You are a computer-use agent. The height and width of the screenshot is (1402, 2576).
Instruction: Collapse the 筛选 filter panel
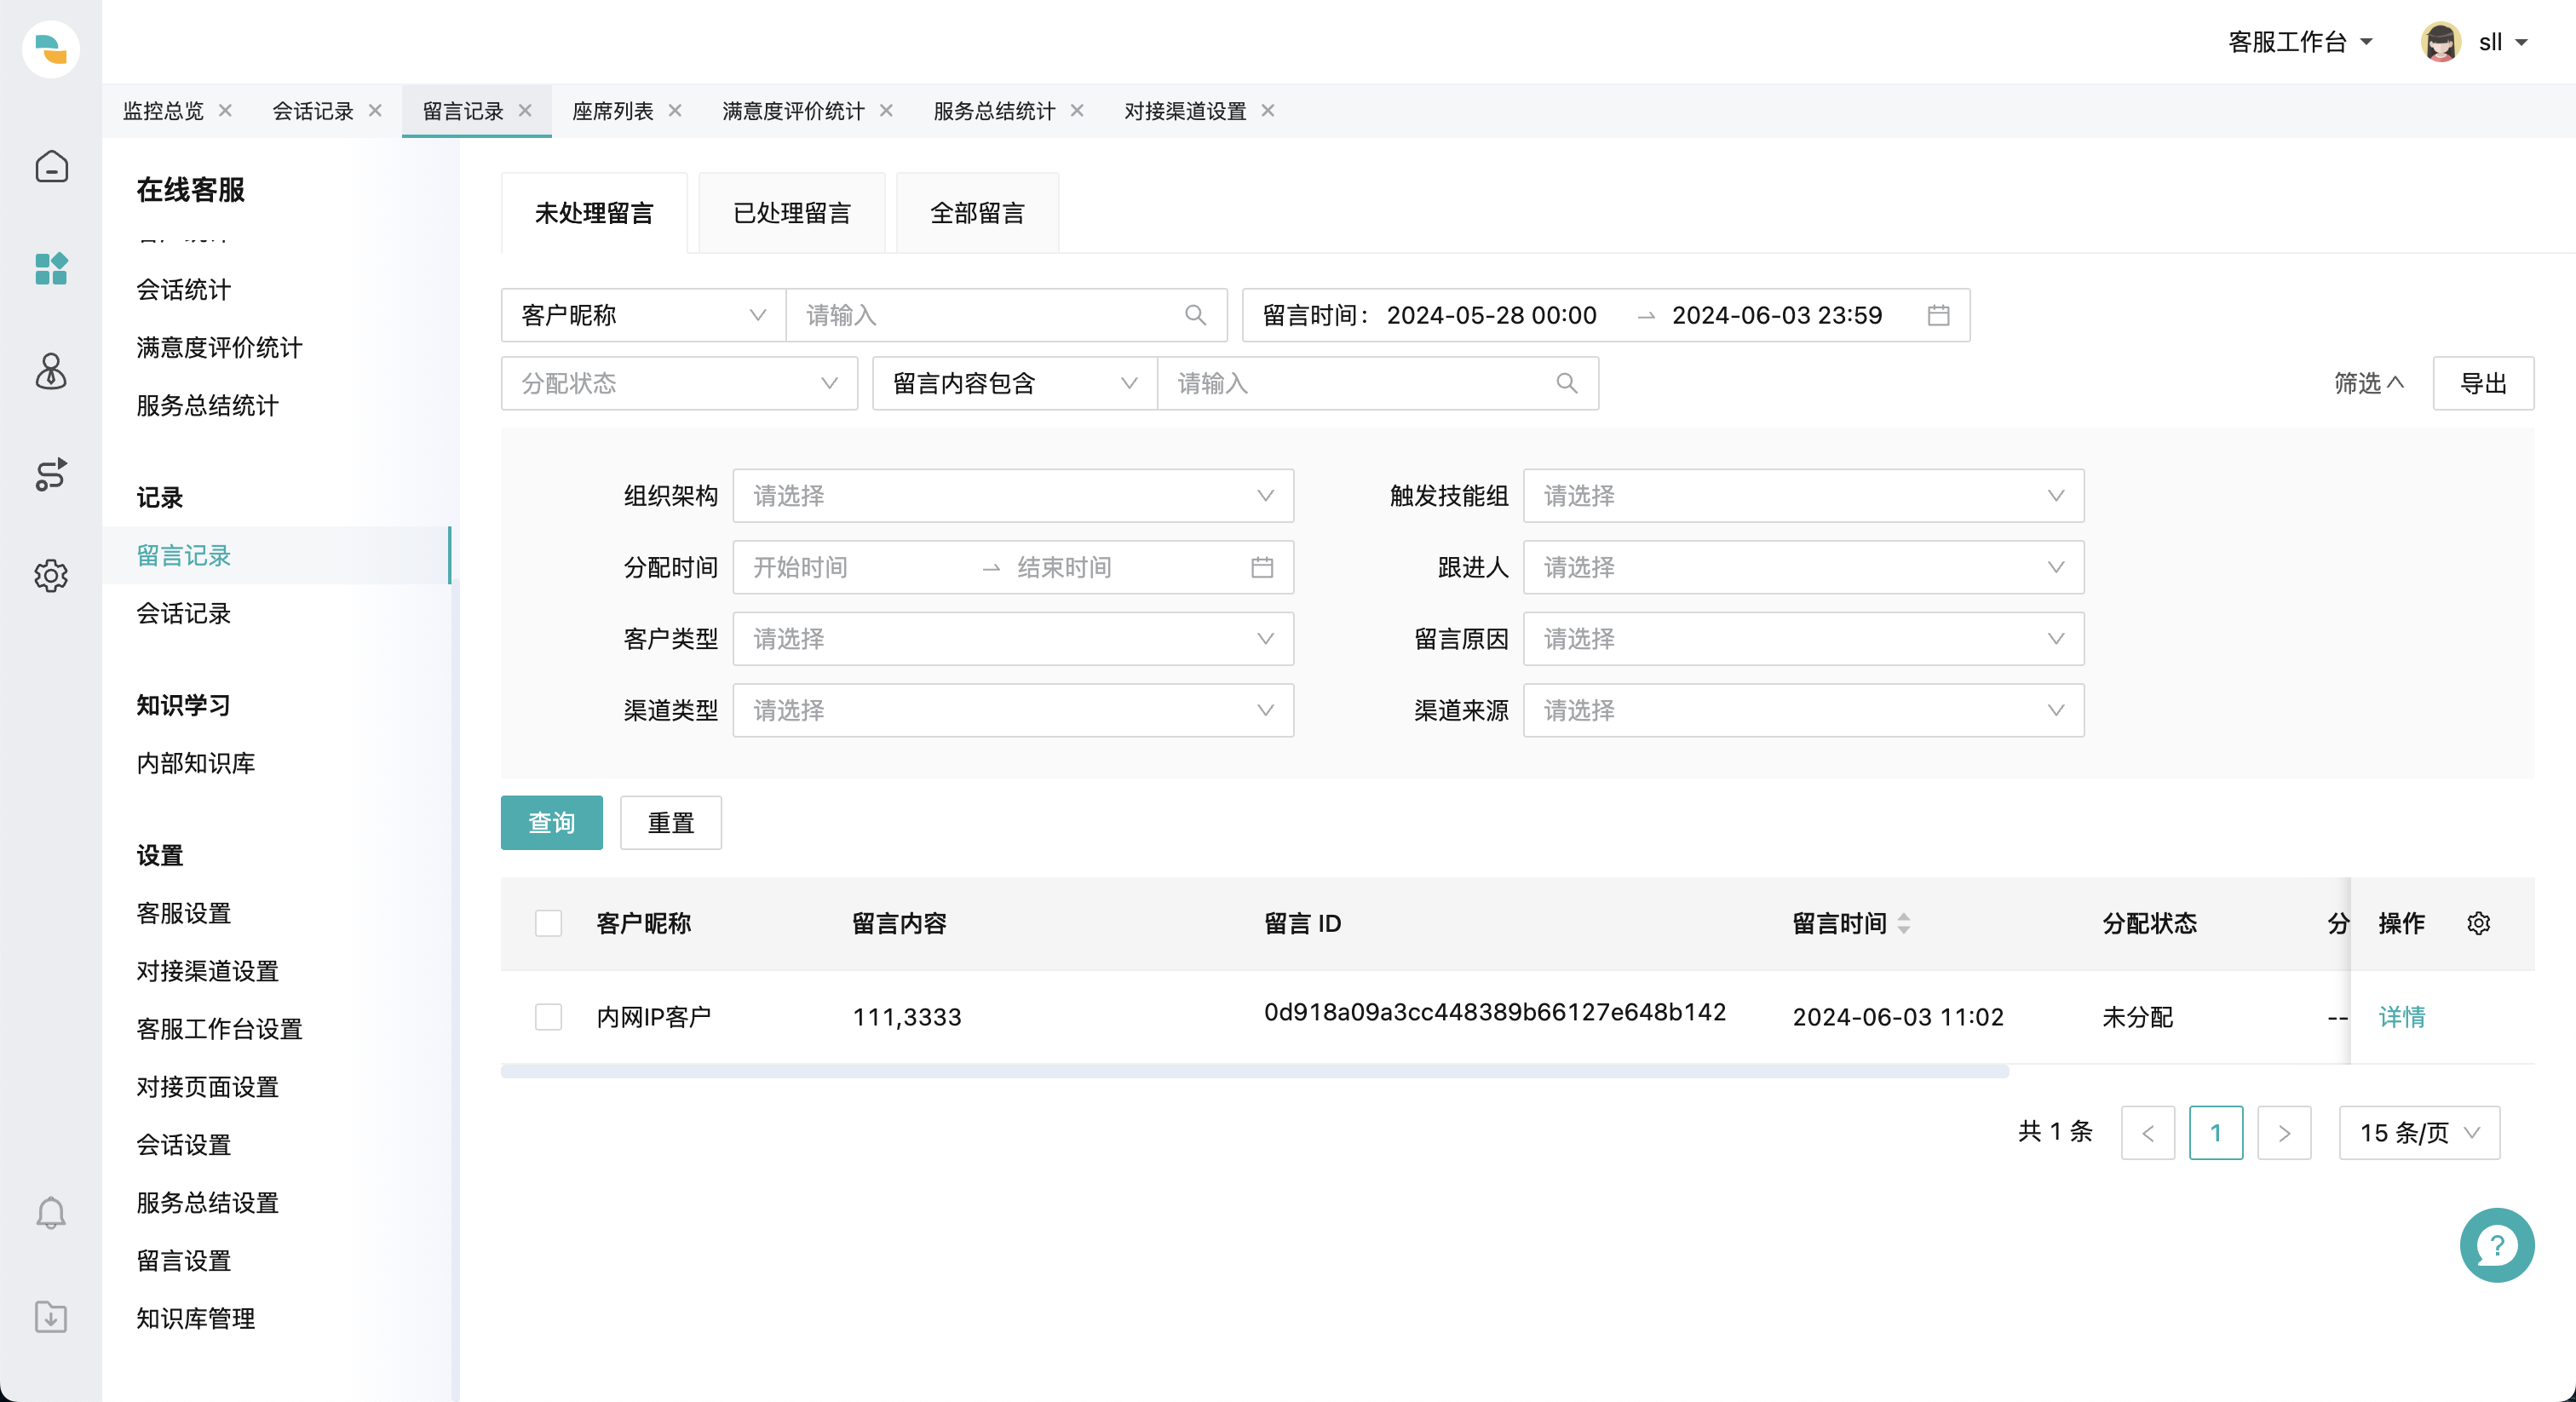pyautogui.click(x=2368, y=384)
